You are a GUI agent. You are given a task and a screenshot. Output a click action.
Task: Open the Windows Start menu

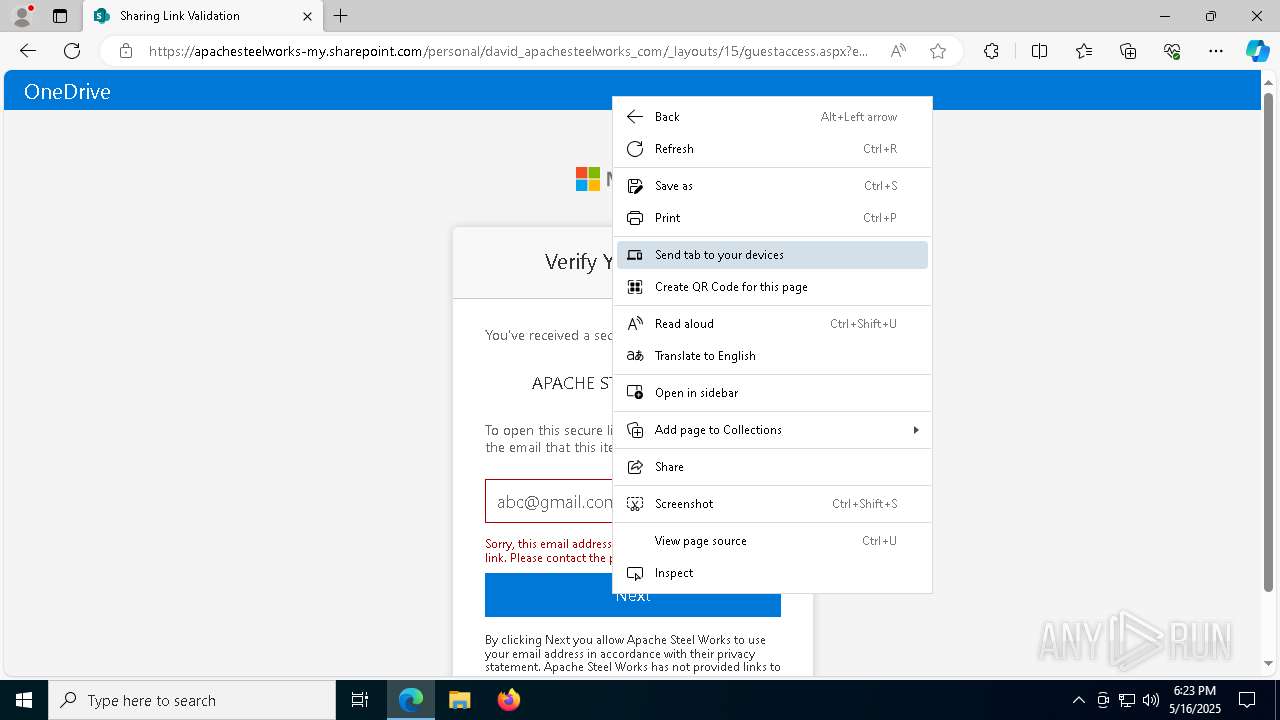pyautogui.click(x=24, y=700)
